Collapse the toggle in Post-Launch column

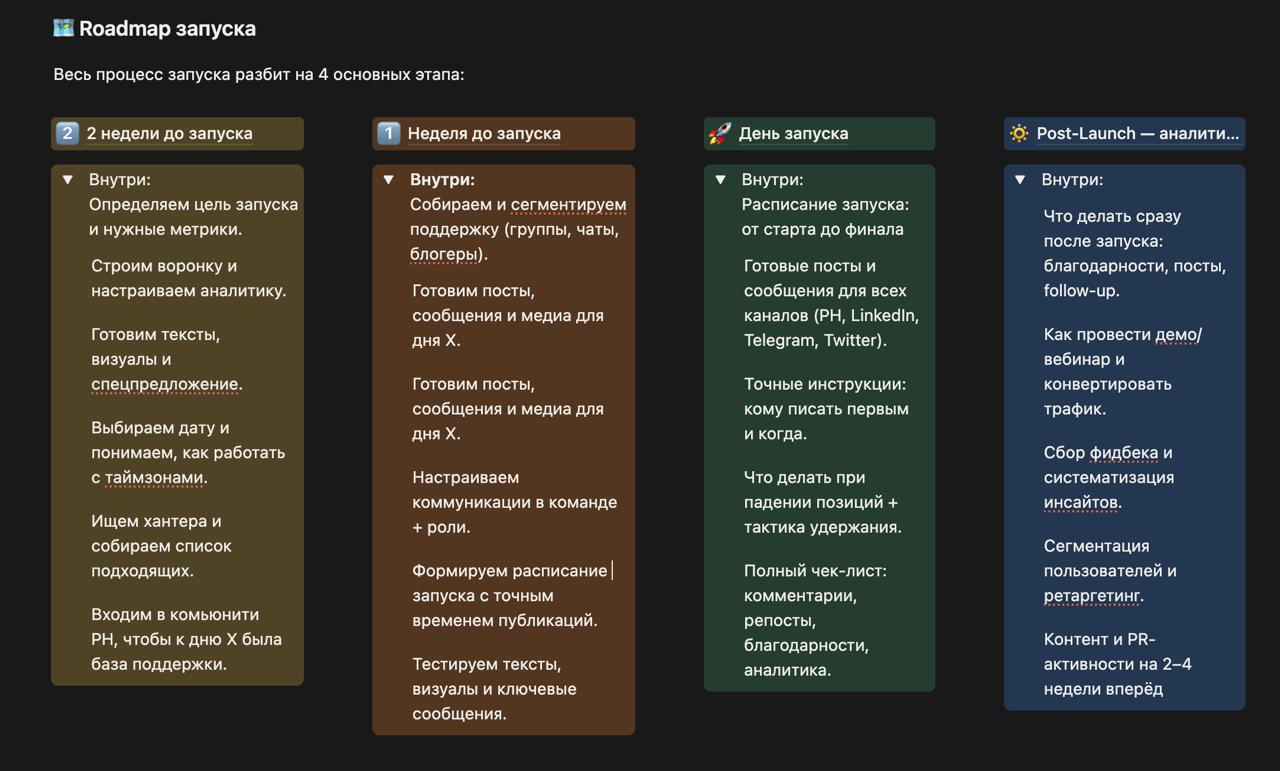click(x=1020, y=180)
